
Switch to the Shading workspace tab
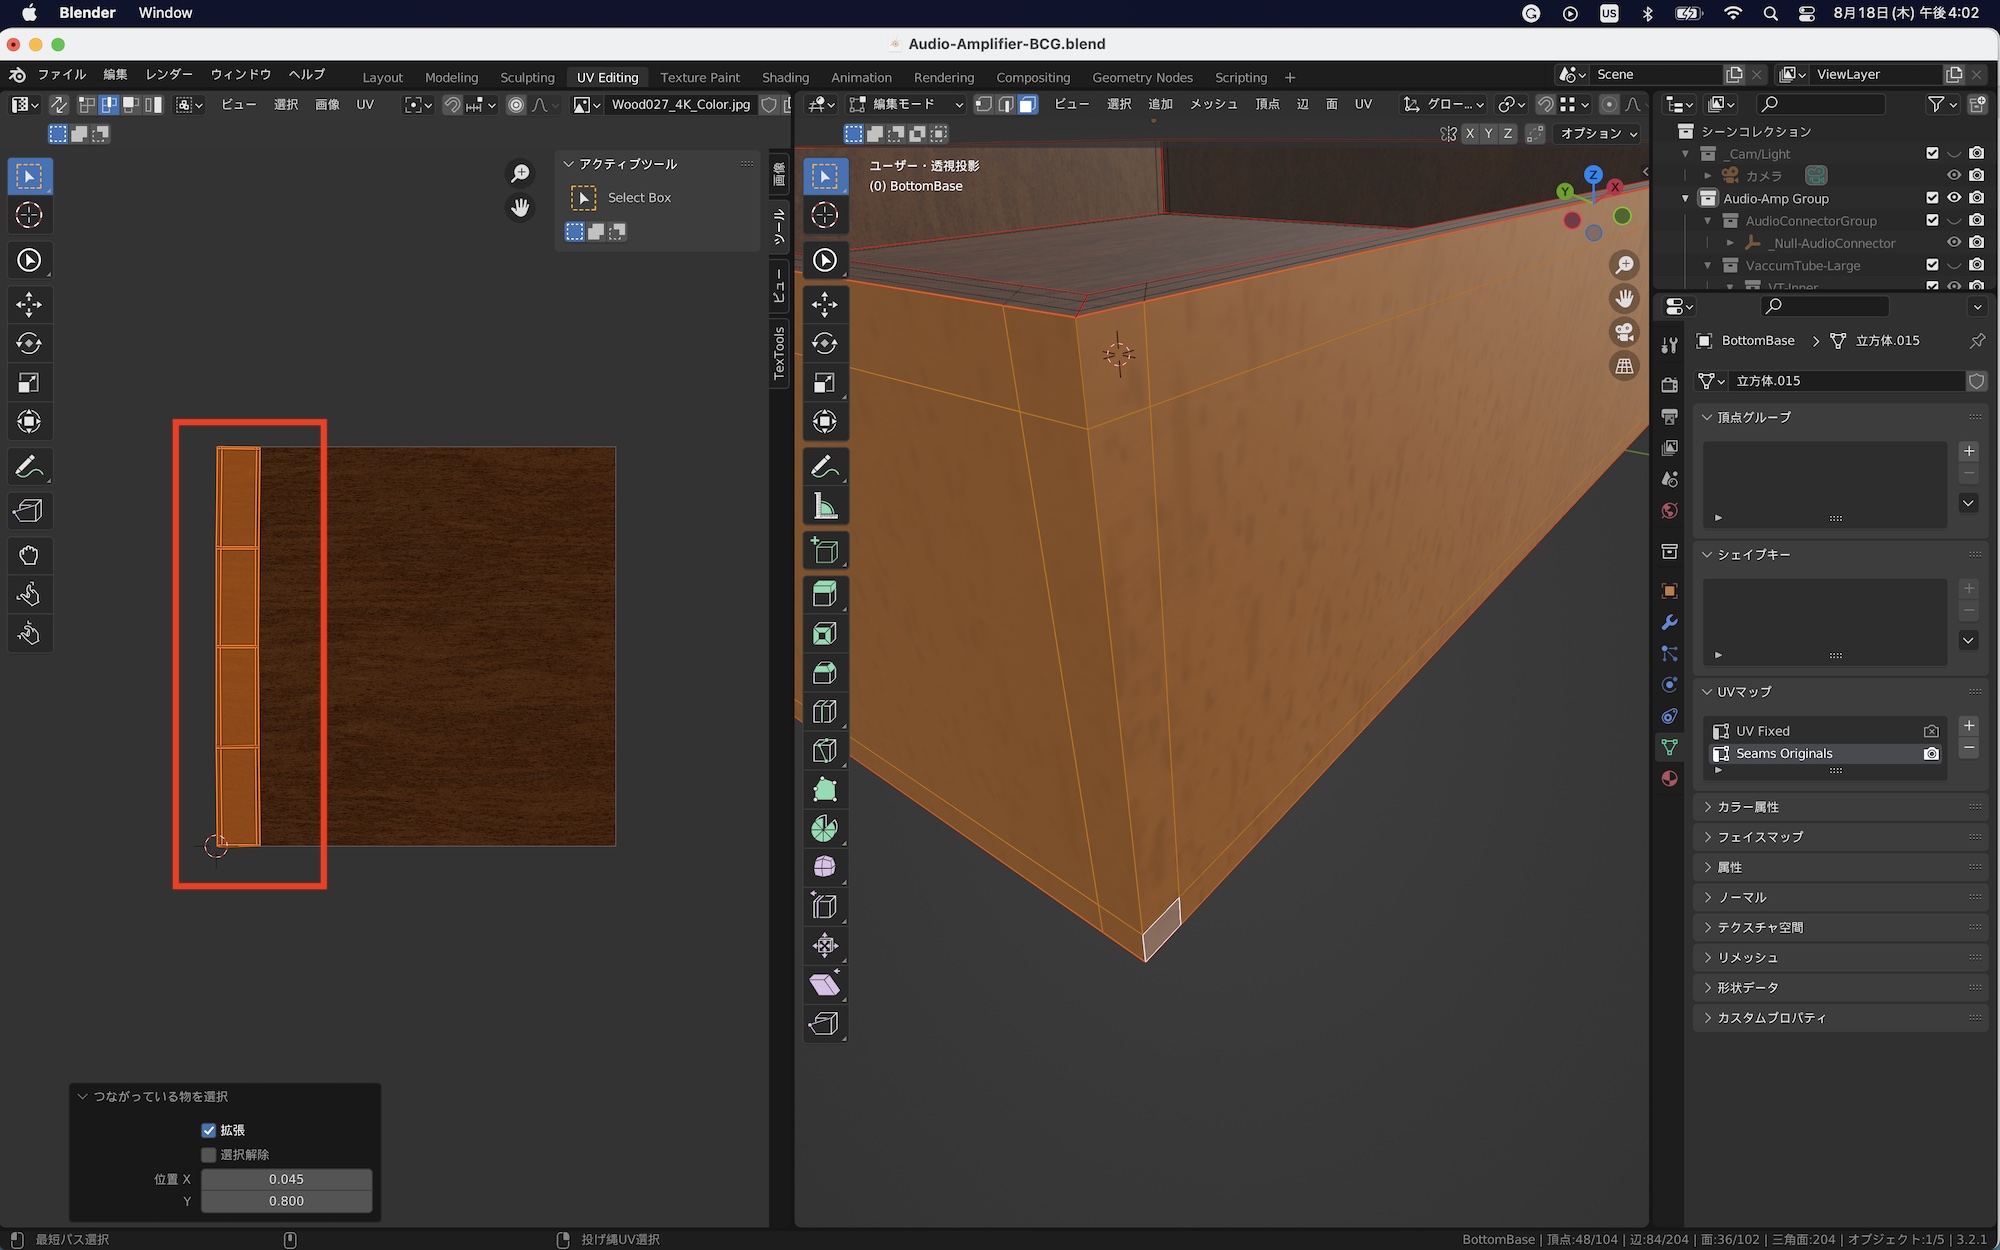click(x=785, y=77)
